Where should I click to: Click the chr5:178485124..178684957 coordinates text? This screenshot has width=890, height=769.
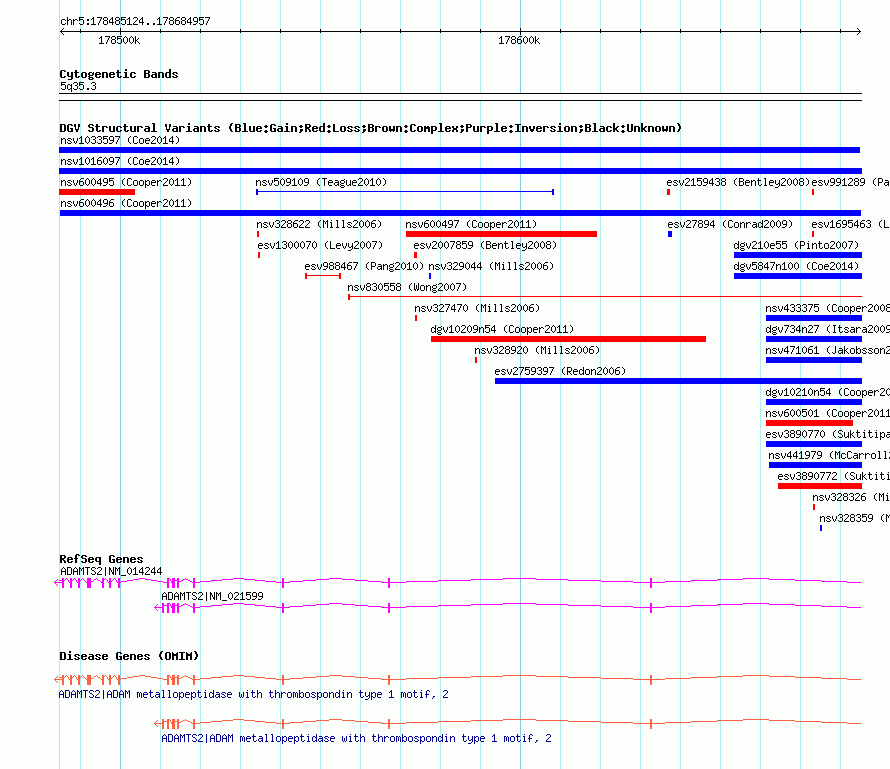pos(135,22)
